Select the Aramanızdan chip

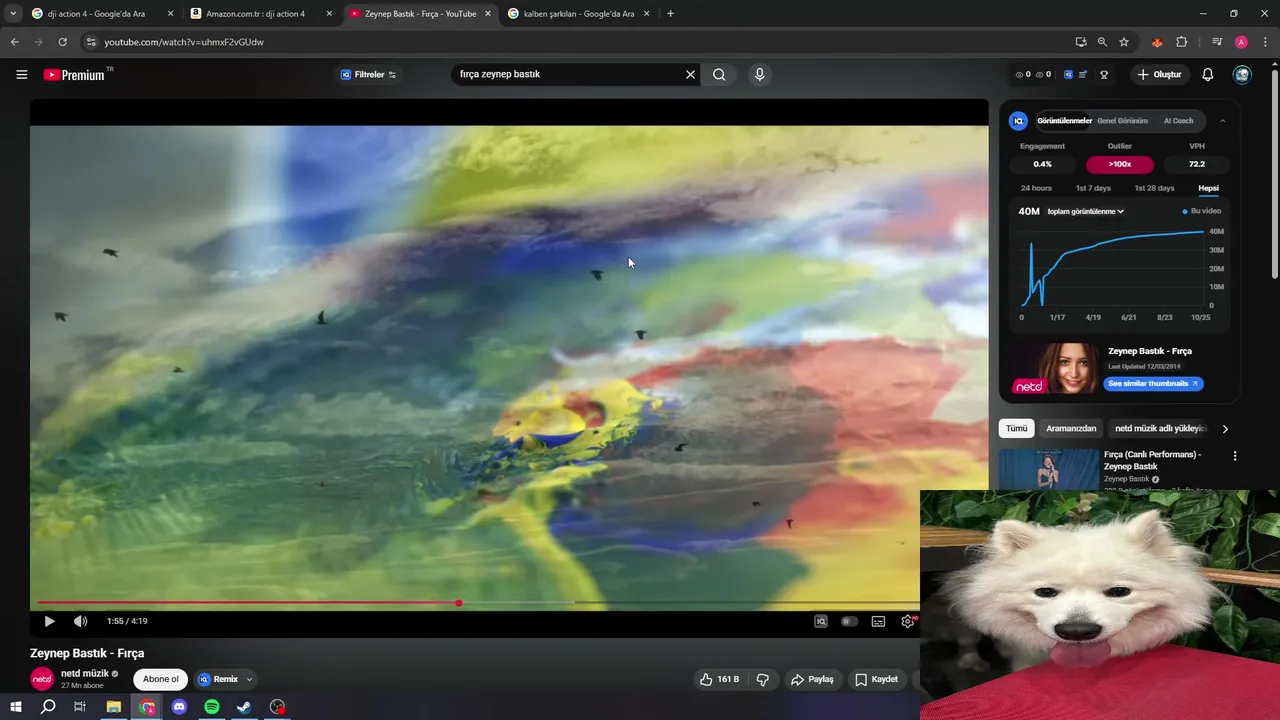click(x=1071, y=428)
